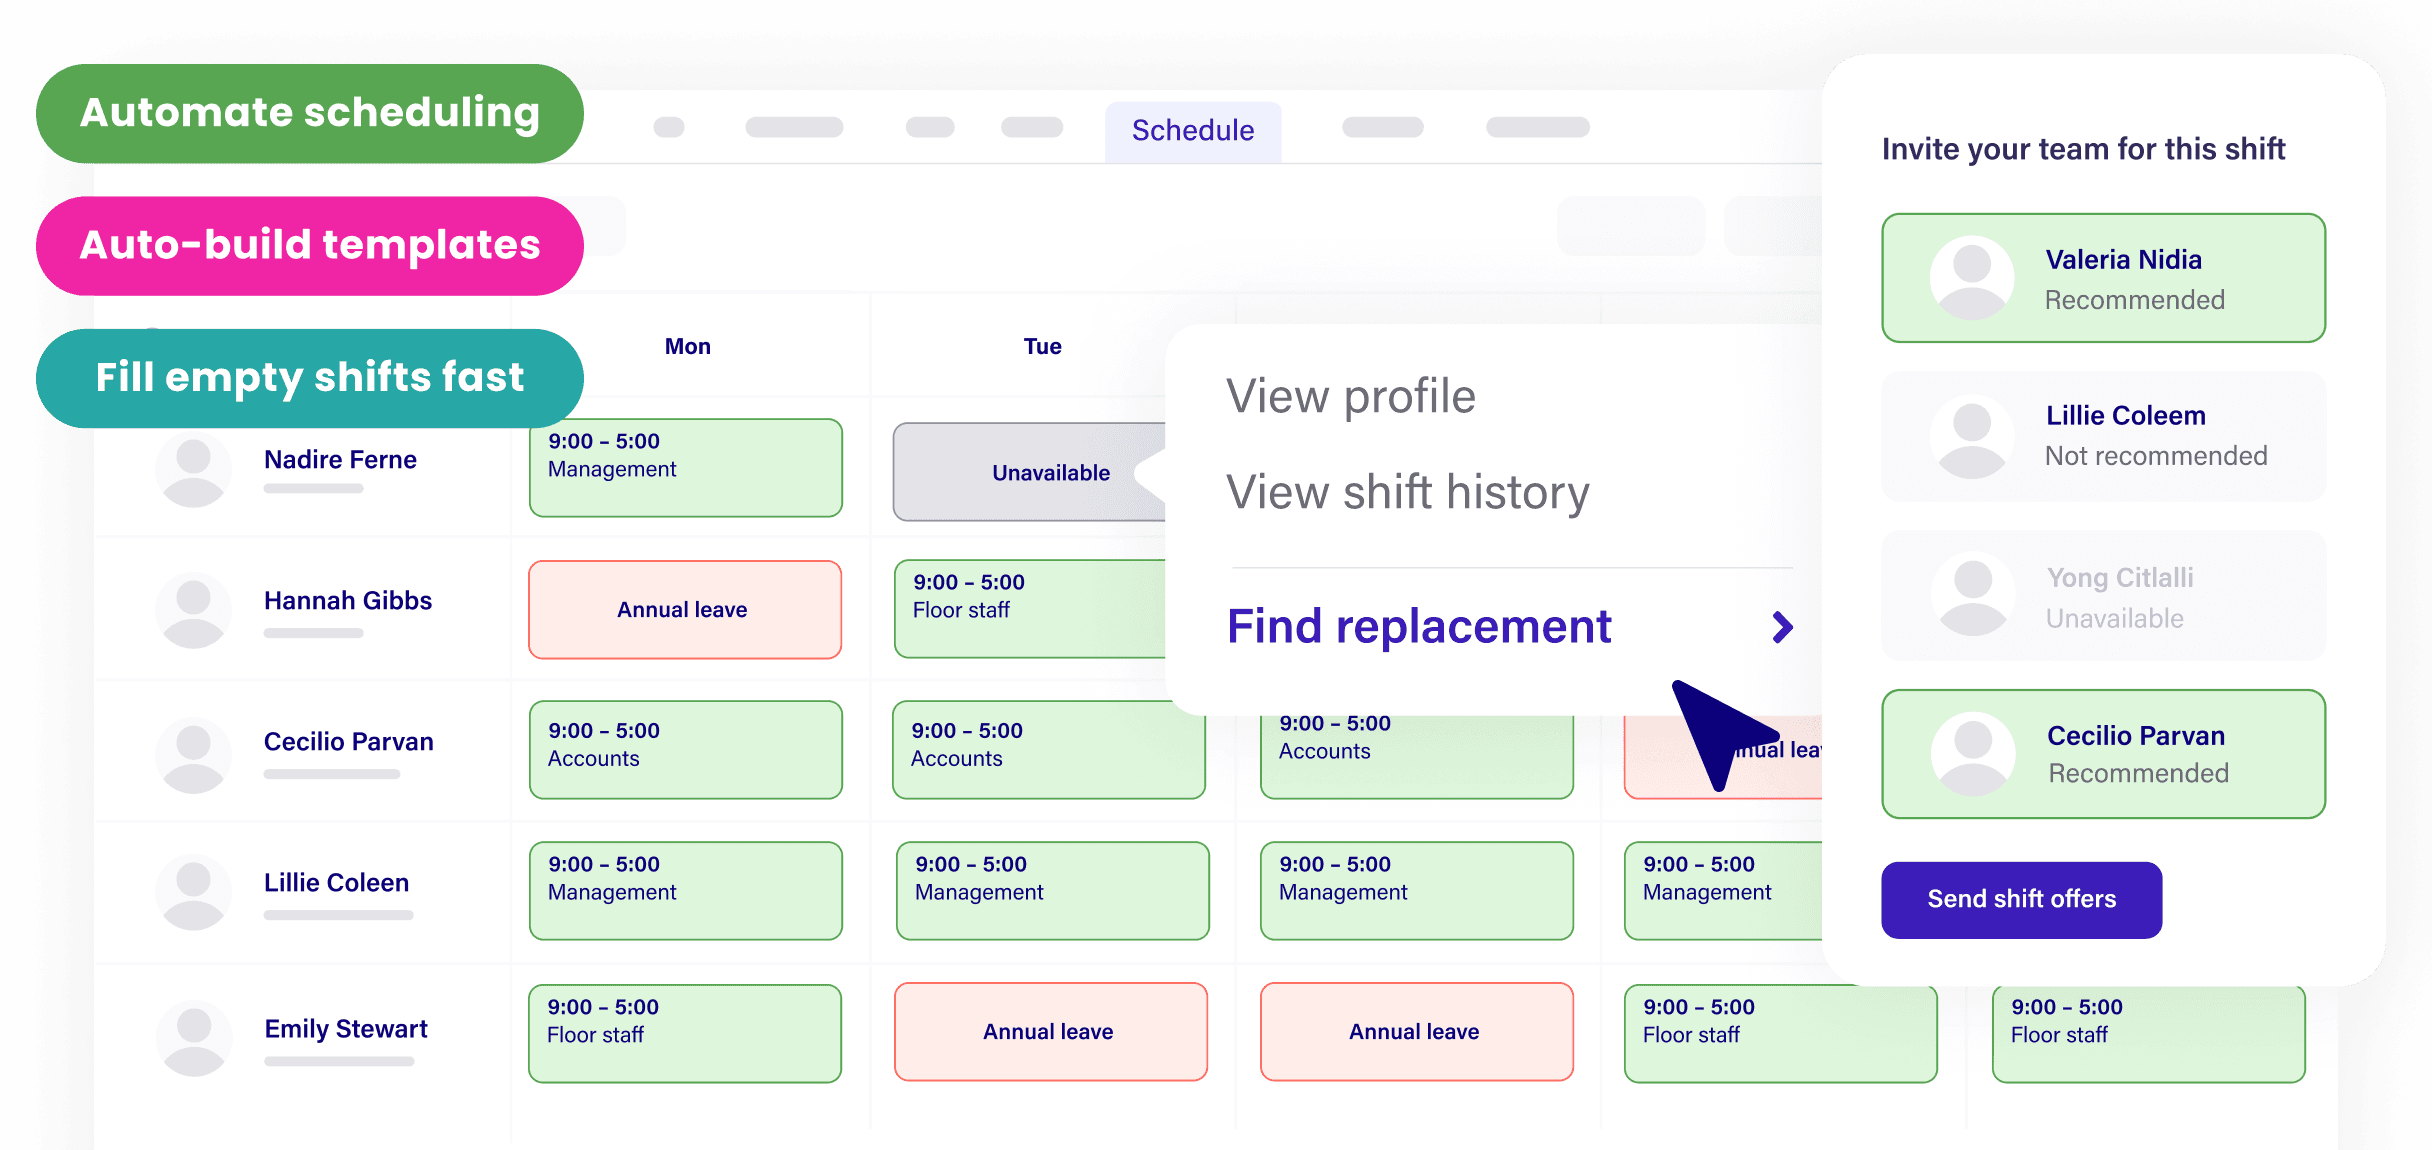Click Nadire Ferne avatar icon
This screenshot has width=2432, height=1150.
click(193, 469)
